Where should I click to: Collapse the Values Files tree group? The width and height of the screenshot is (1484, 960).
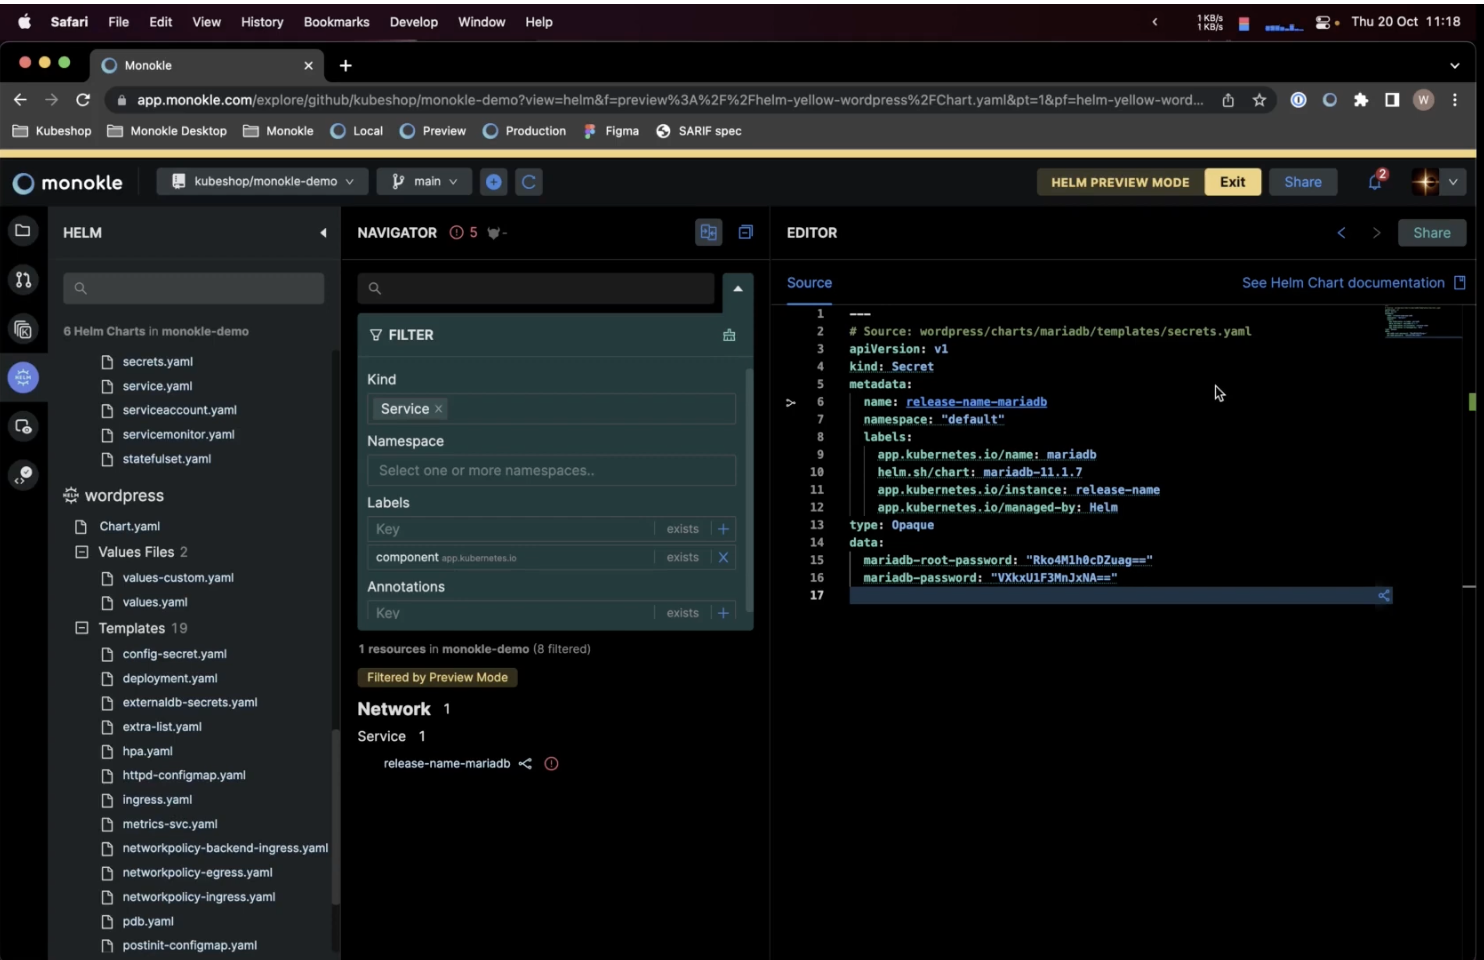click(82, 552)
